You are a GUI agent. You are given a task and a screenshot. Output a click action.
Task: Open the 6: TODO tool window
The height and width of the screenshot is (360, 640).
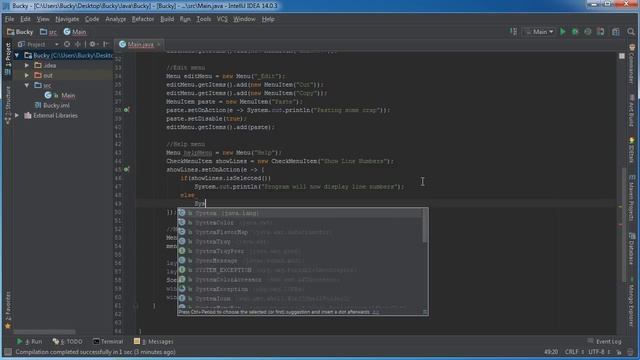click(x=67, y=342)
